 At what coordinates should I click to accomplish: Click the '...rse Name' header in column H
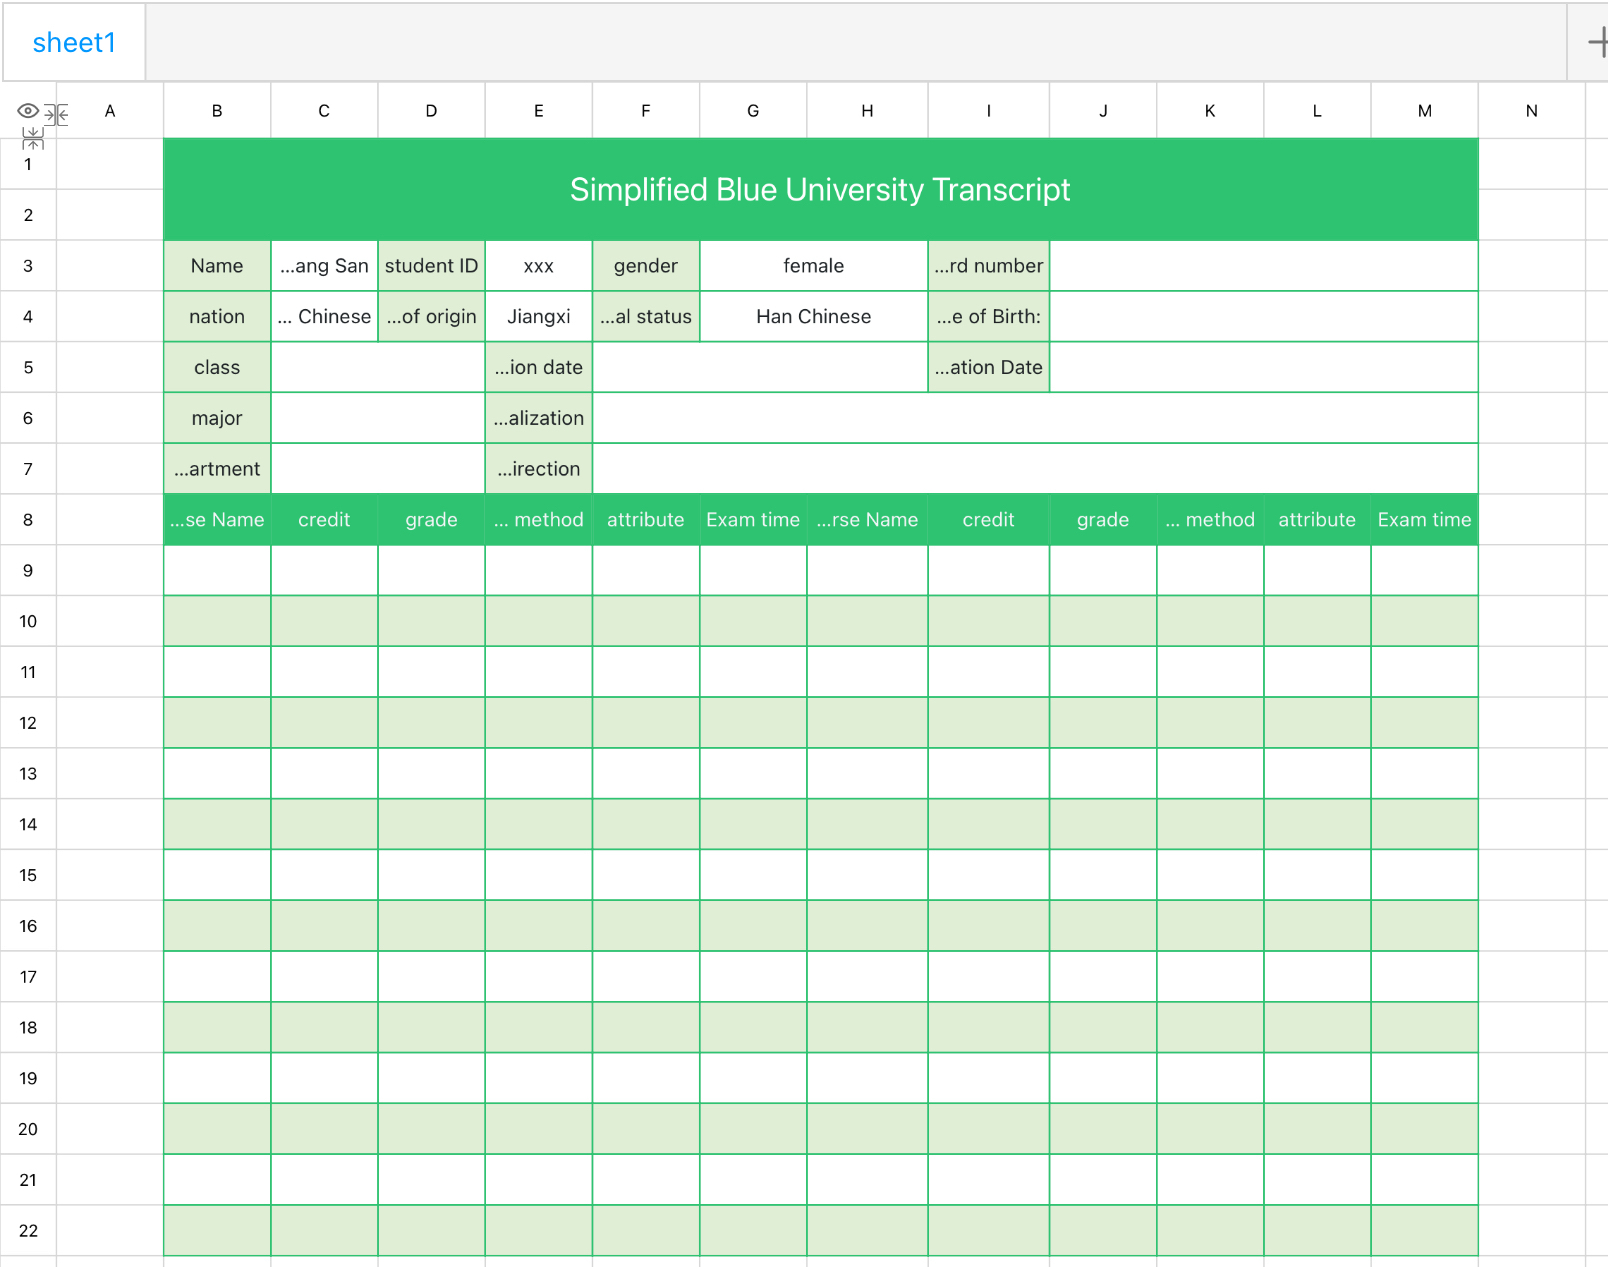click(867, 520)
